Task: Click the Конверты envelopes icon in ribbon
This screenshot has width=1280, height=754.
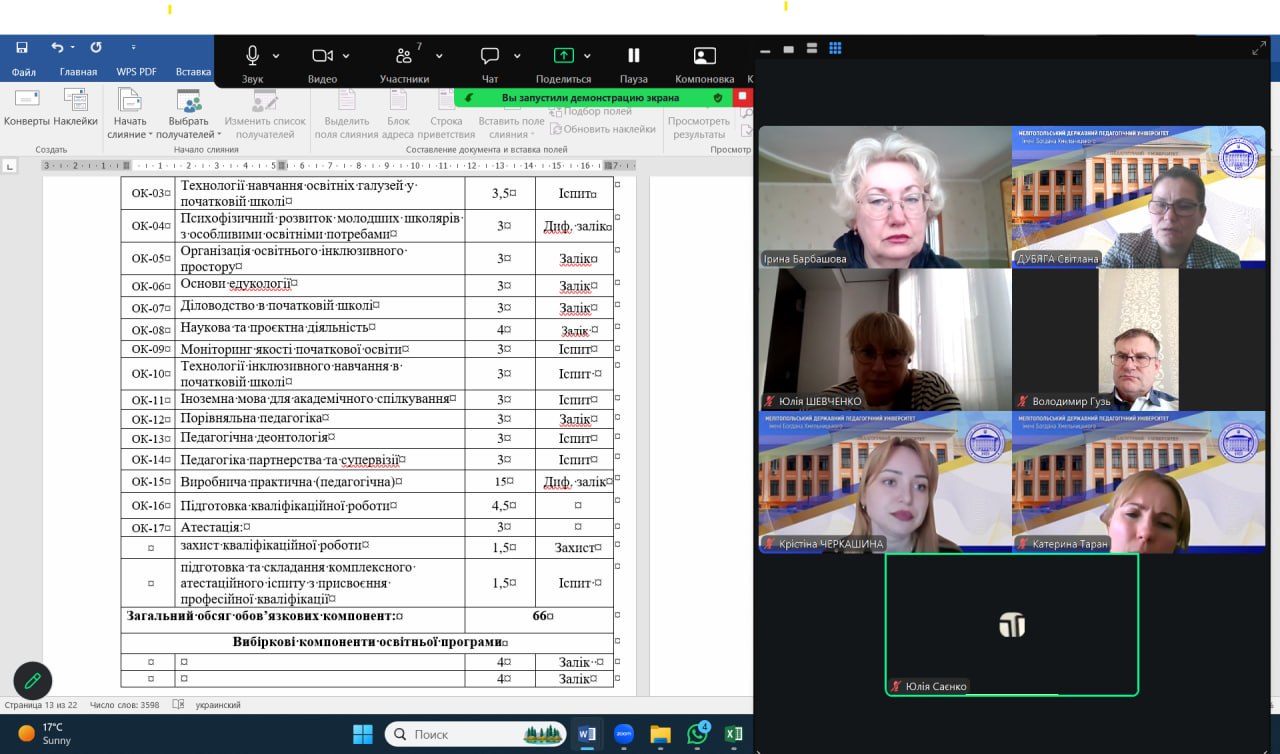Action: tap(27, 107)
